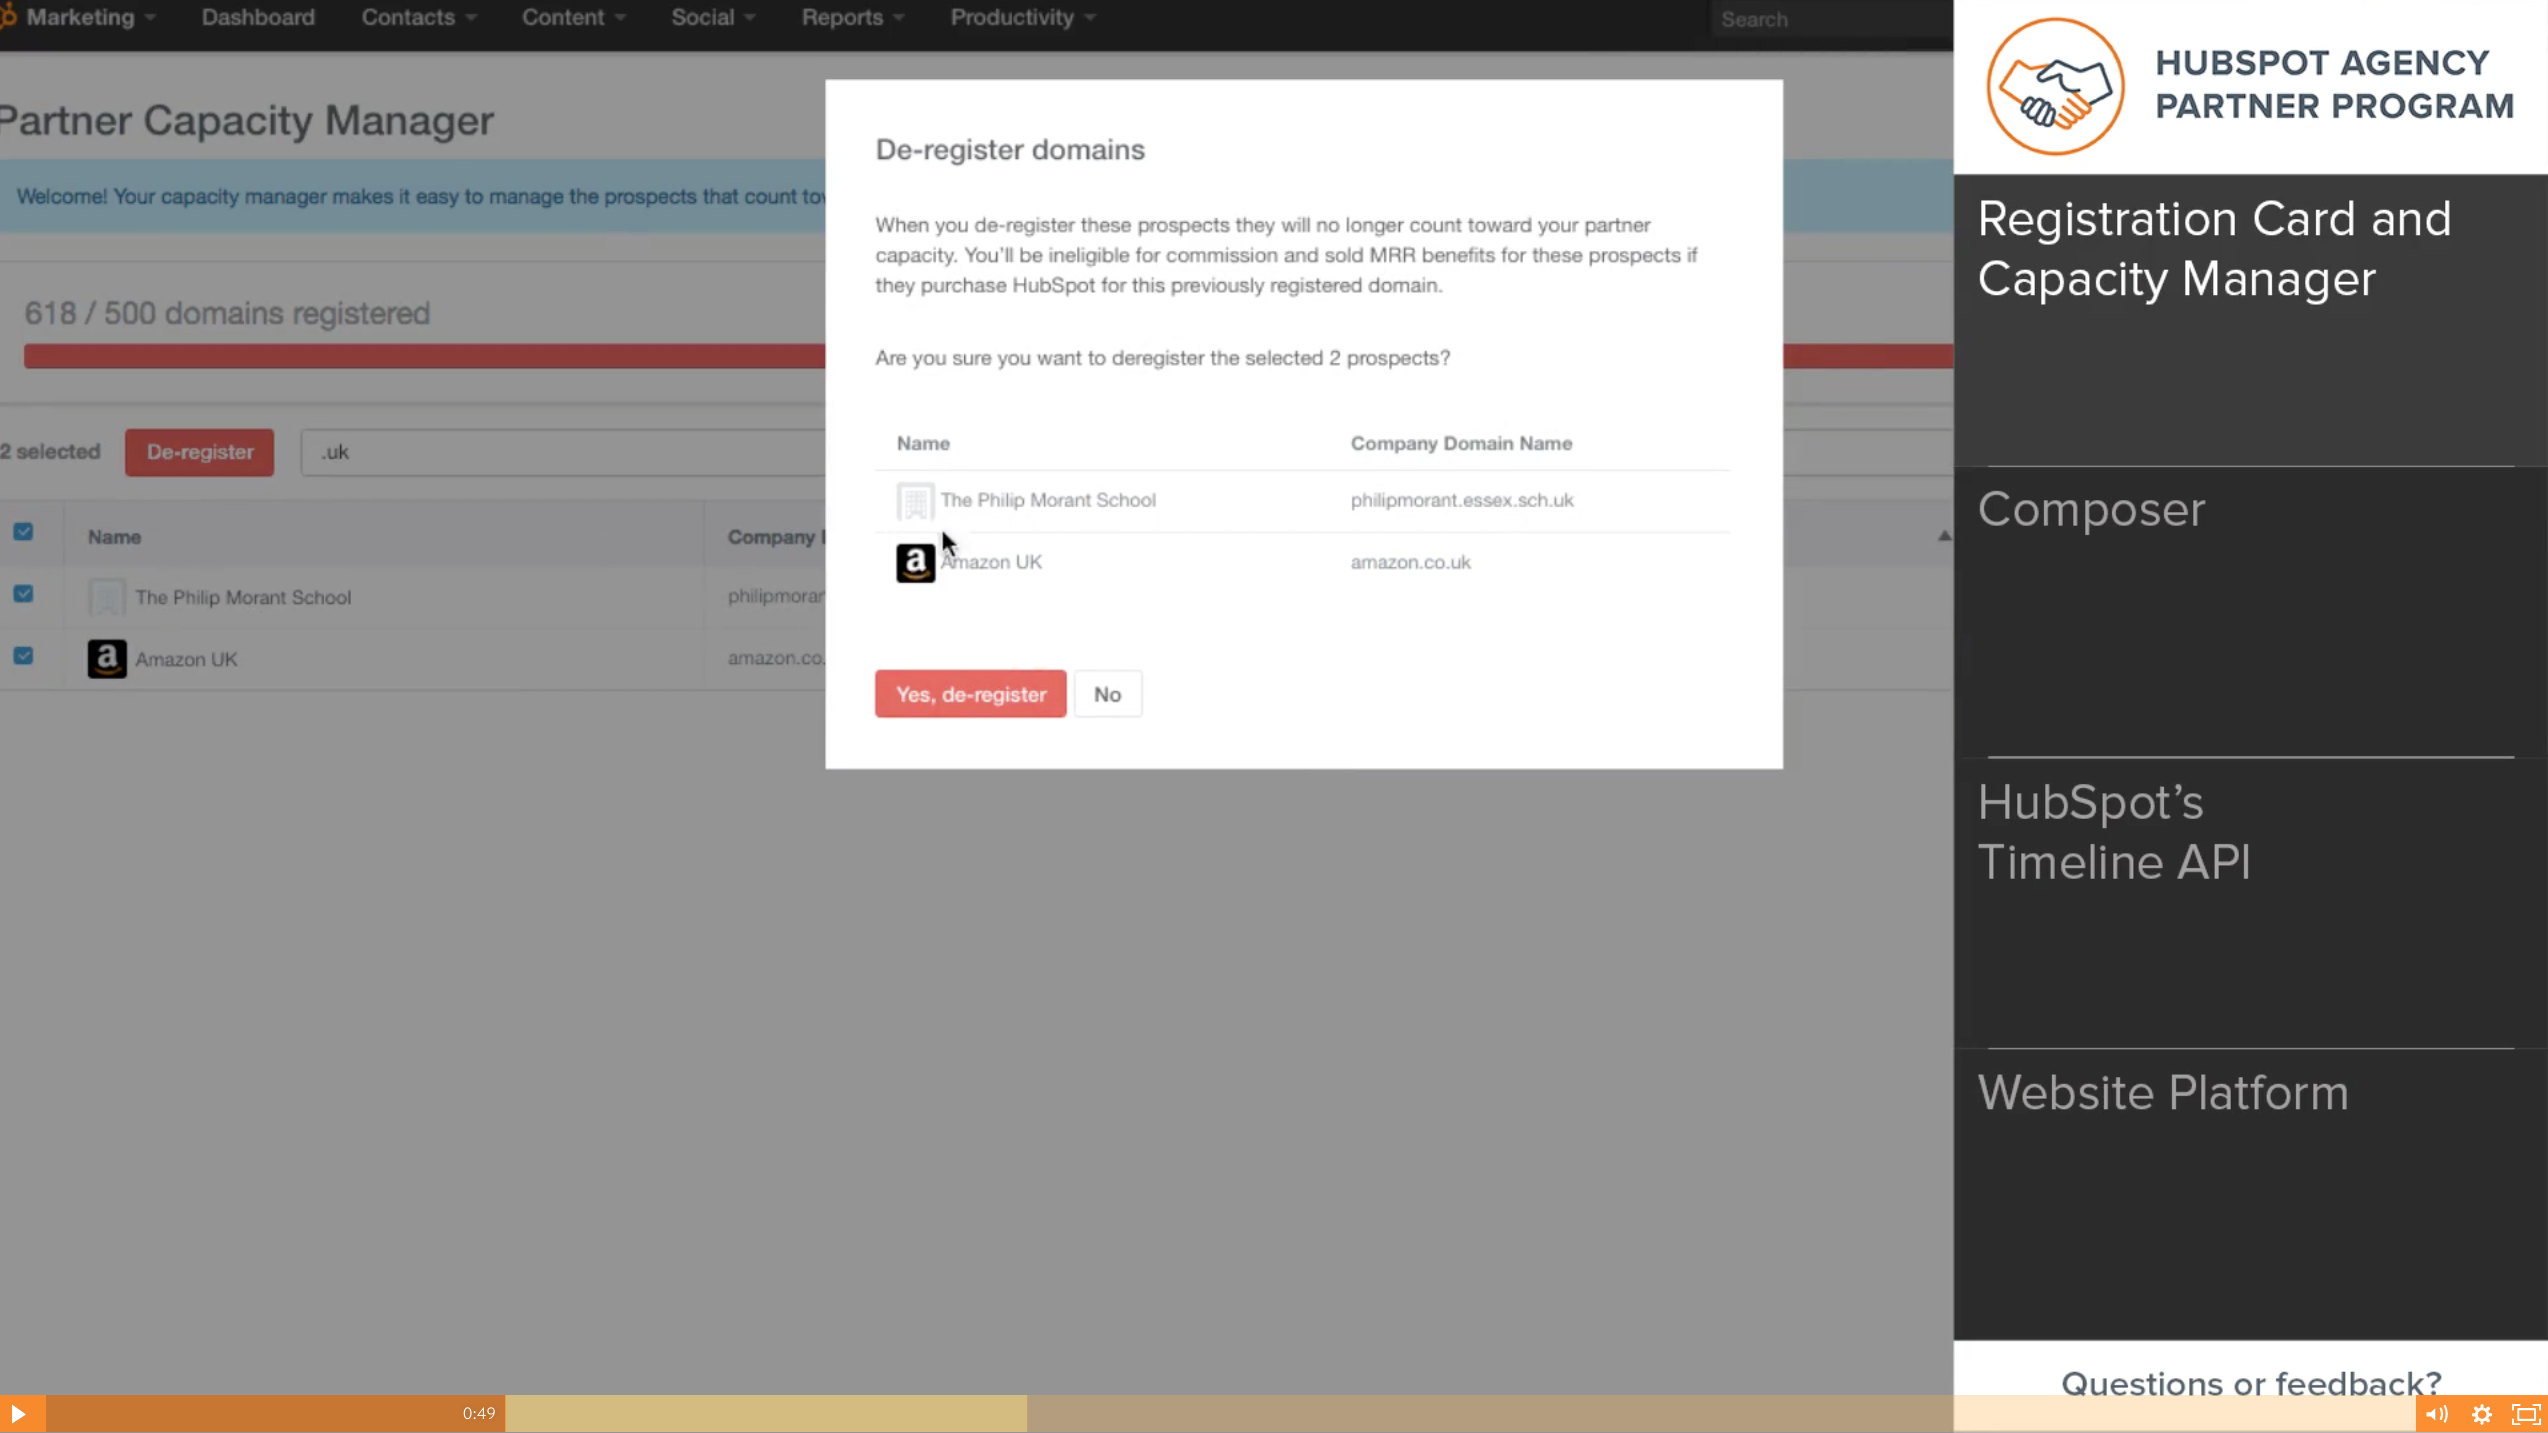Click the .uk domain filter field
This screenshot has width=2548, height=1433.
pos(563,452)
